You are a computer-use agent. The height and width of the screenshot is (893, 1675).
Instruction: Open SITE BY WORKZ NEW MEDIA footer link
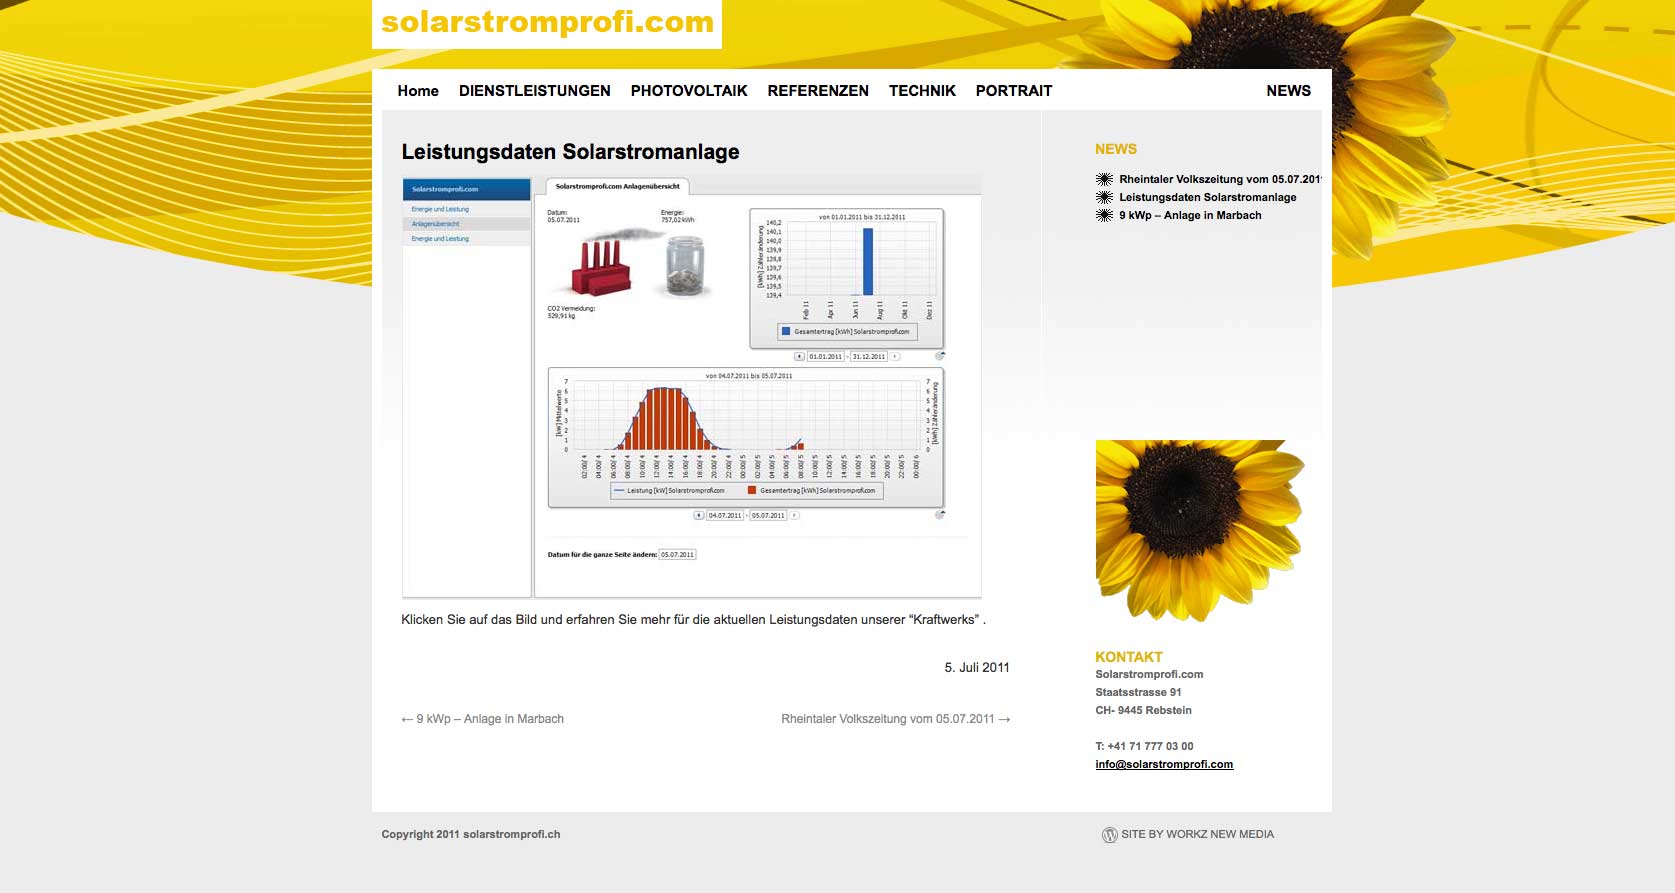(1198, 834)
